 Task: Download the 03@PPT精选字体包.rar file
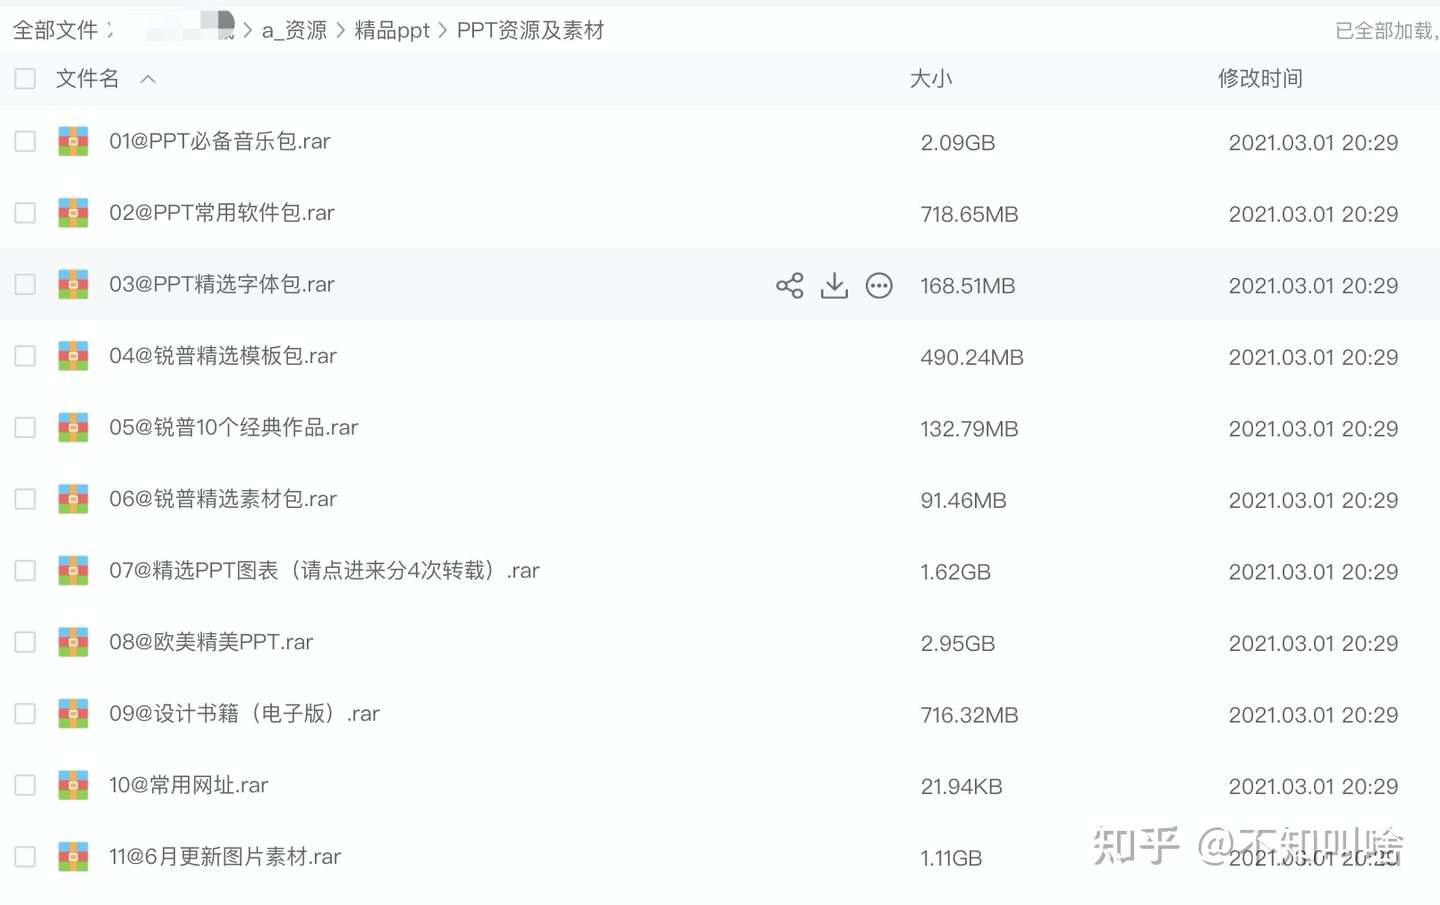point(834,286)
